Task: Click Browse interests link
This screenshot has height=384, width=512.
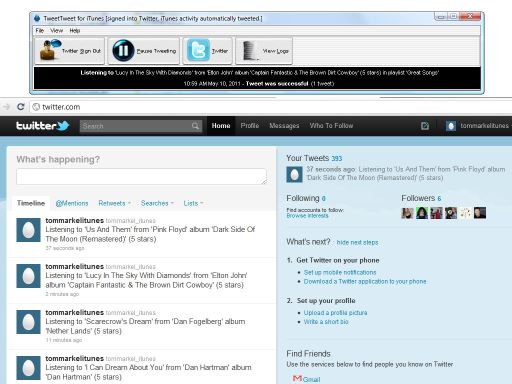Action: pyautogui.click(x=307, y=216)
